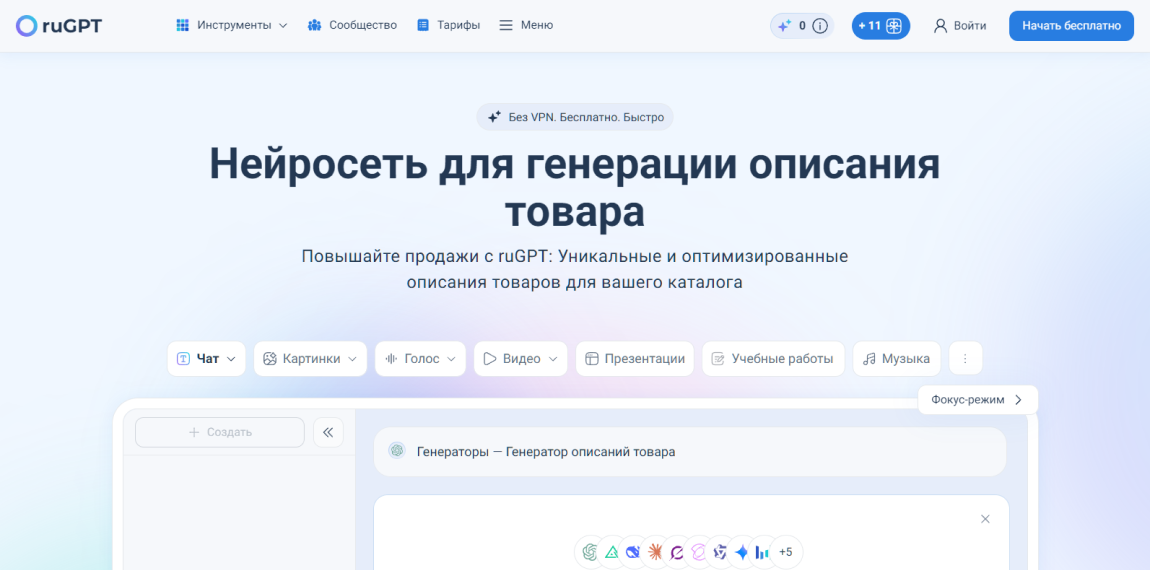This screenshot has width=1150, height=570.
Task: Click the three-dots more tools button
Action: [x=965, y=359]
